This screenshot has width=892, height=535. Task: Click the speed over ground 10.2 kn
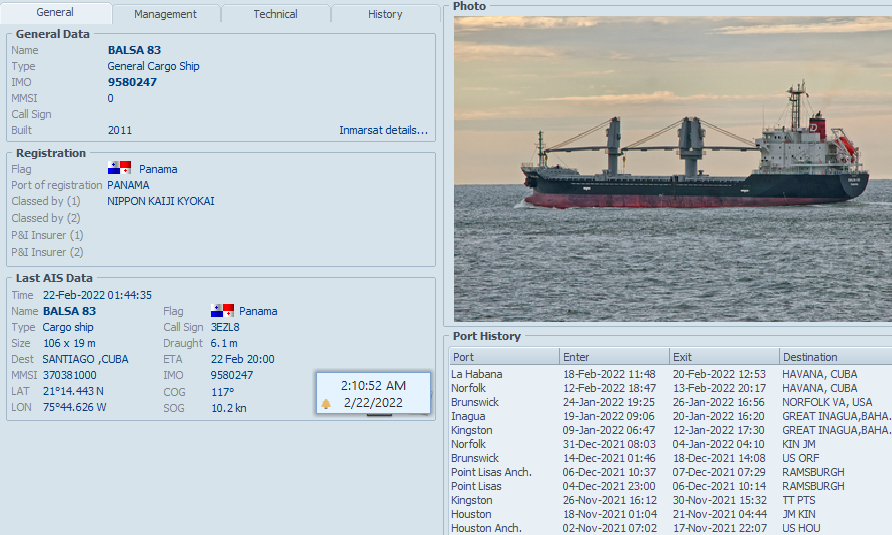coord(229,408)
